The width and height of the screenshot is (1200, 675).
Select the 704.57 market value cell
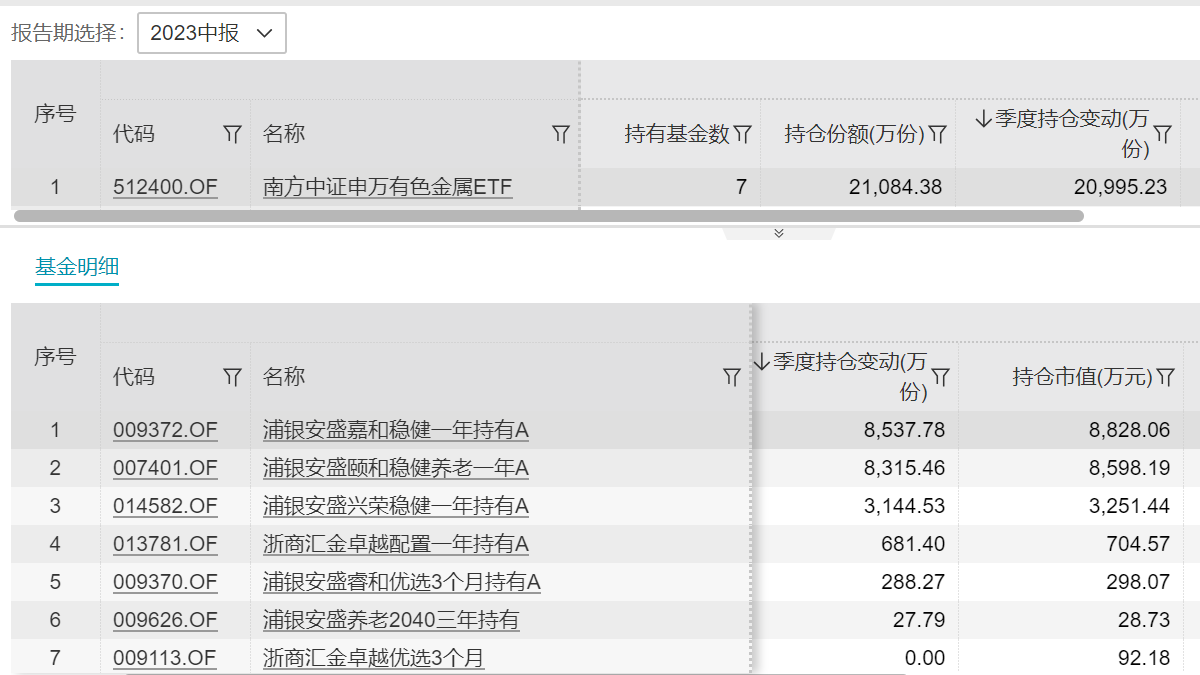point(1071,544)
